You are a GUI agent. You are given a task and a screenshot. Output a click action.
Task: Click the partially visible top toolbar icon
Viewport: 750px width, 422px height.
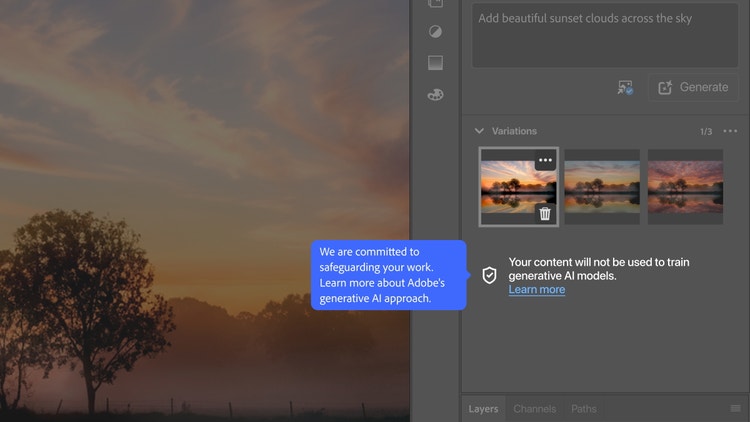[x=435, y=4]
